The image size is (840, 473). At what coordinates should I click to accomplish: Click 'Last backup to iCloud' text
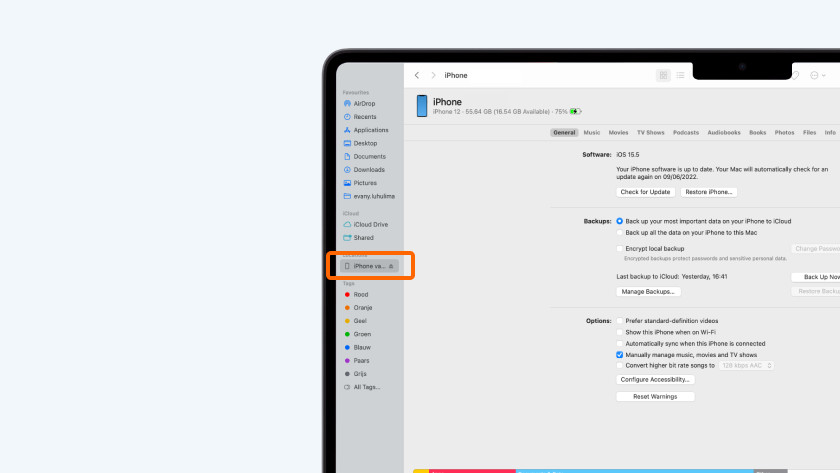[x=648, y=277]
